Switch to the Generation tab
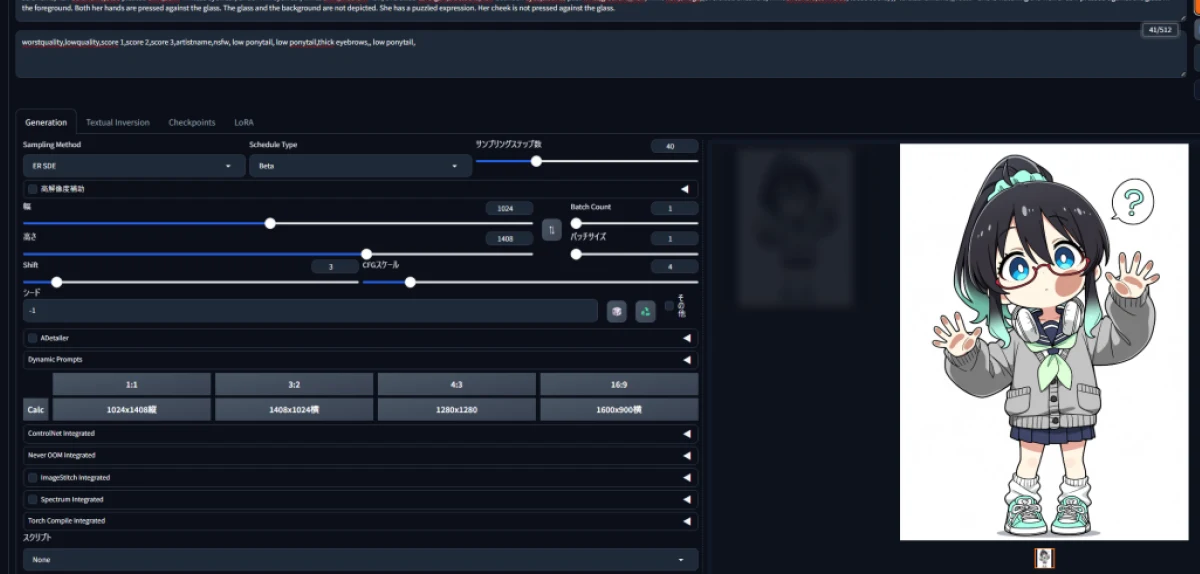This screenshot has width=1200, height=574. (x=46, y=122)
